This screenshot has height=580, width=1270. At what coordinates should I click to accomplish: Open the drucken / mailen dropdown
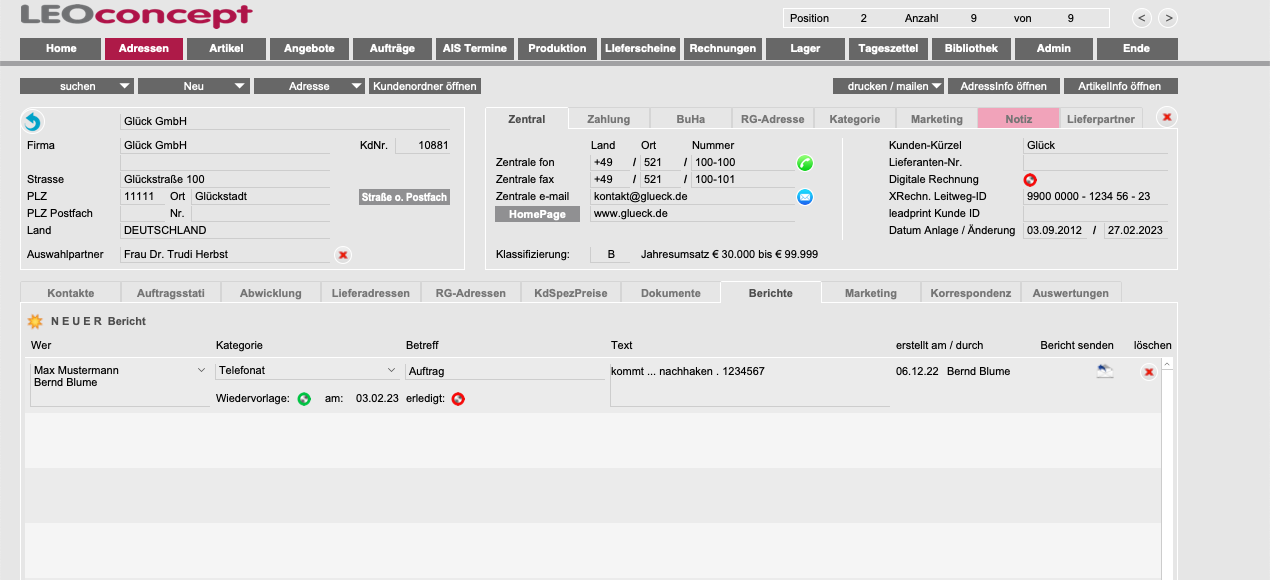[888, 86]
